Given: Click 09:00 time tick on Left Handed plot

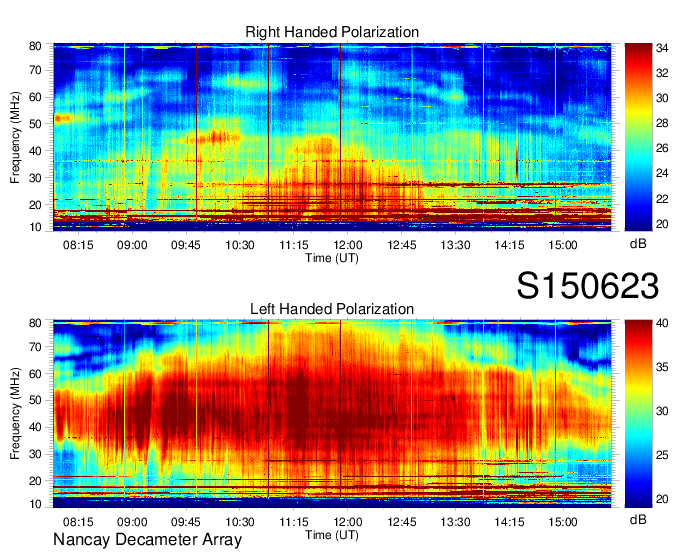Looking at the screenshot, I should pos(132,522).
